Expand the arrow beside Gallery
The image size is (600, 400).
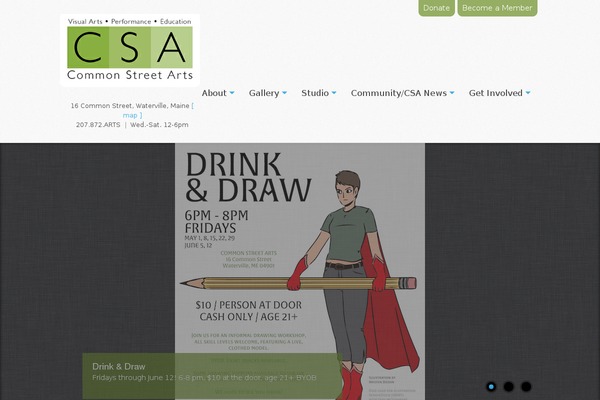click(284, 93)
